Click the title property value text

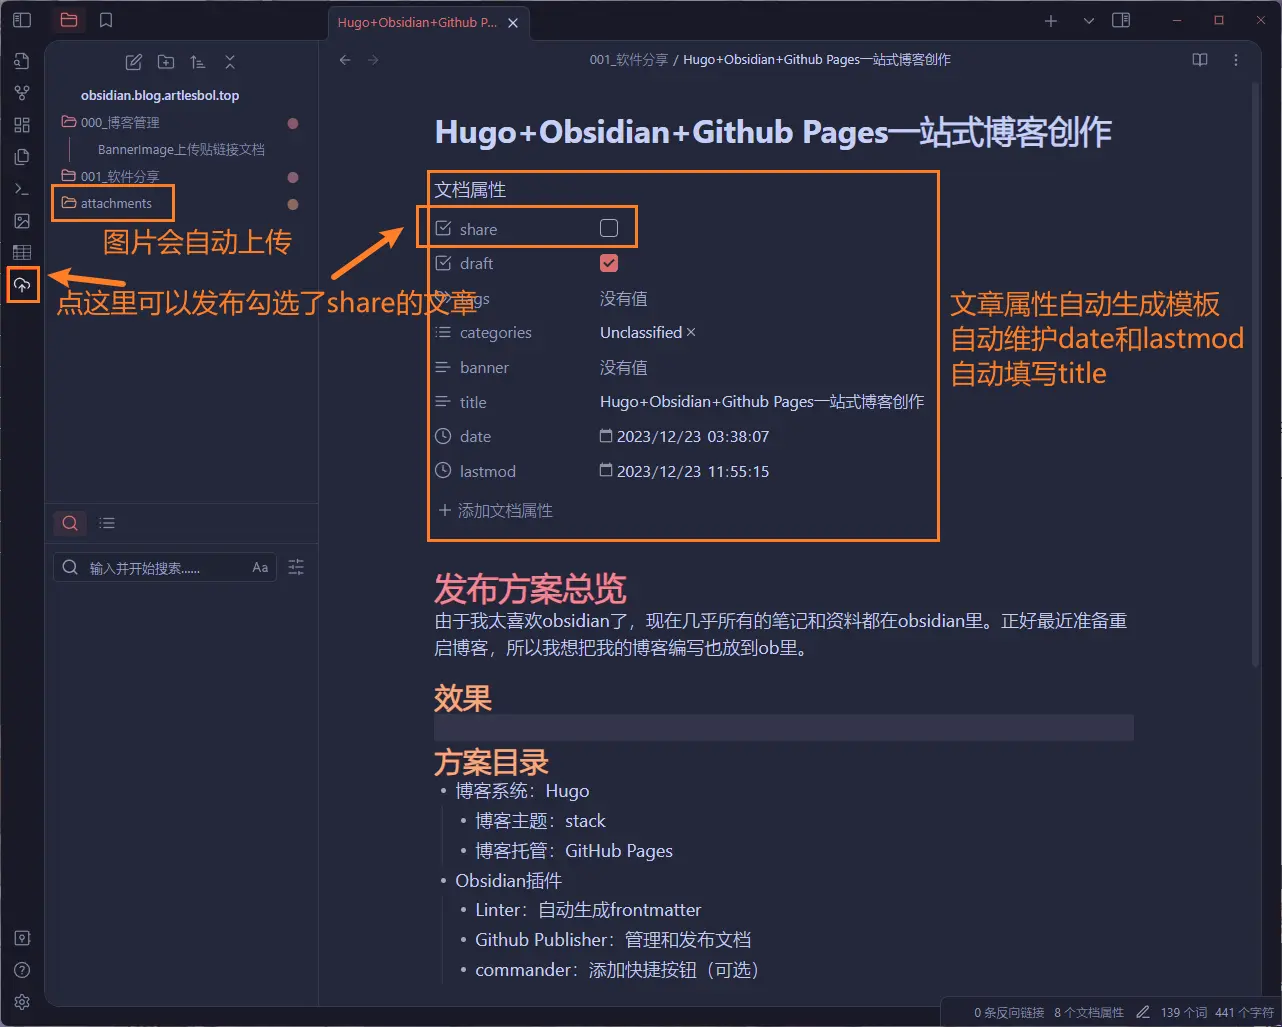762,401
